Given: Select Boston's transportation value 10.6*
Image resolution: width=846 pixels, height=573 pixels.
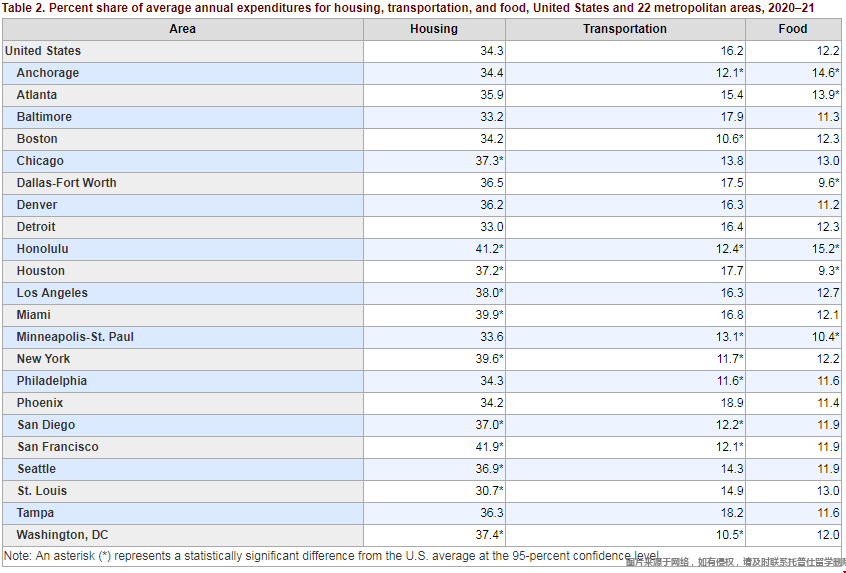Looking at the screenshot, I should 727,139.
